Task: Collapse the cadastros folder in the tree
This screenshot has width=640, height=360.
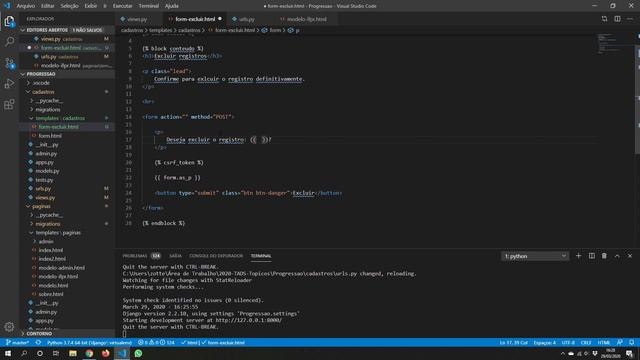Action: tap(67, 92)
